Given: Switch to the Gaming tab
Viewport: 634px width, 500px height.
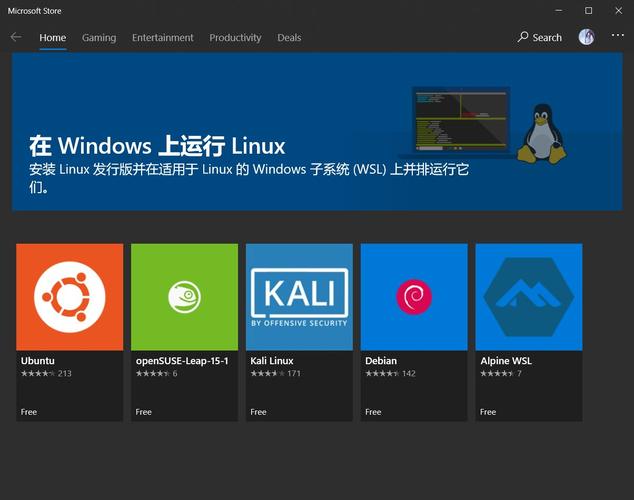Looking at the screenshot, I should coord(99,38).
